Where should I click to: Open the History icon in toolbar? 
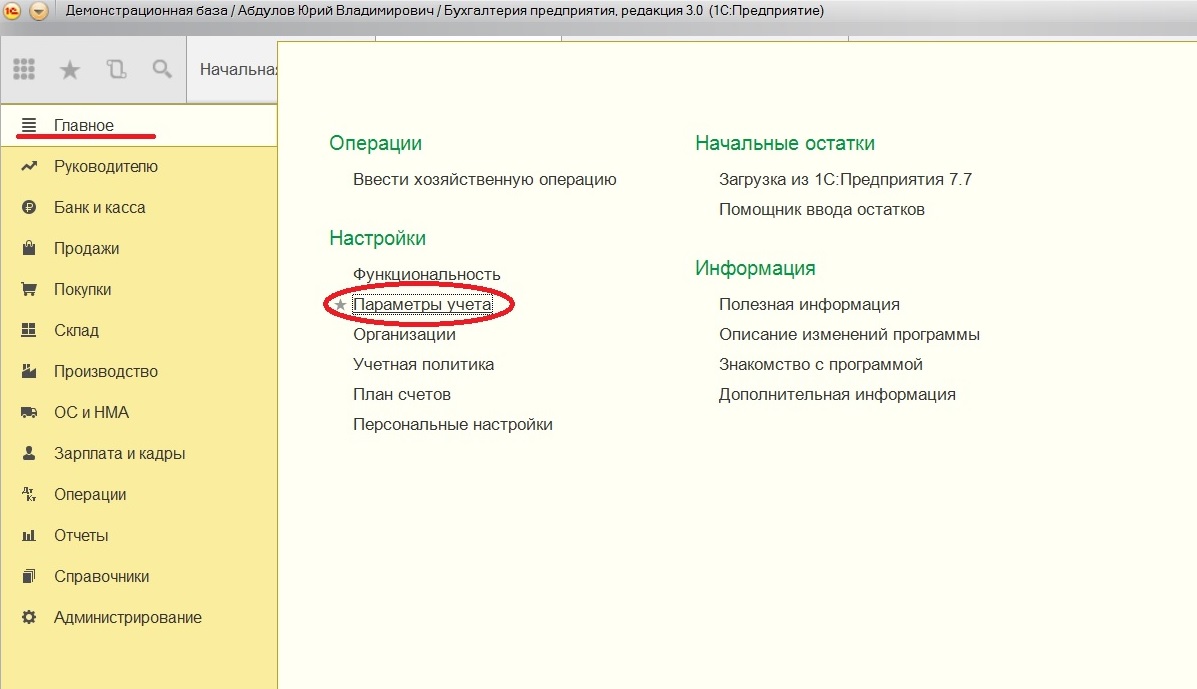[x=116, y=69]
